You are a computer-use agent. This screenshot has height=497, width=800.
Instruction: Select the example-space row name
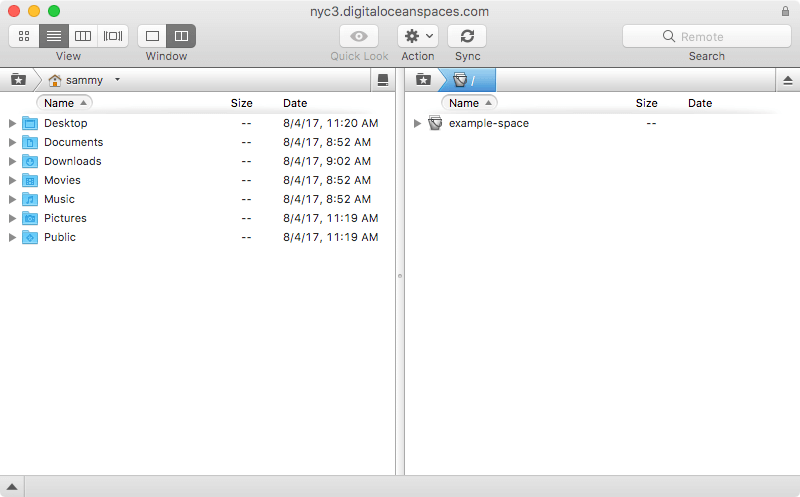tap(489, 123)
